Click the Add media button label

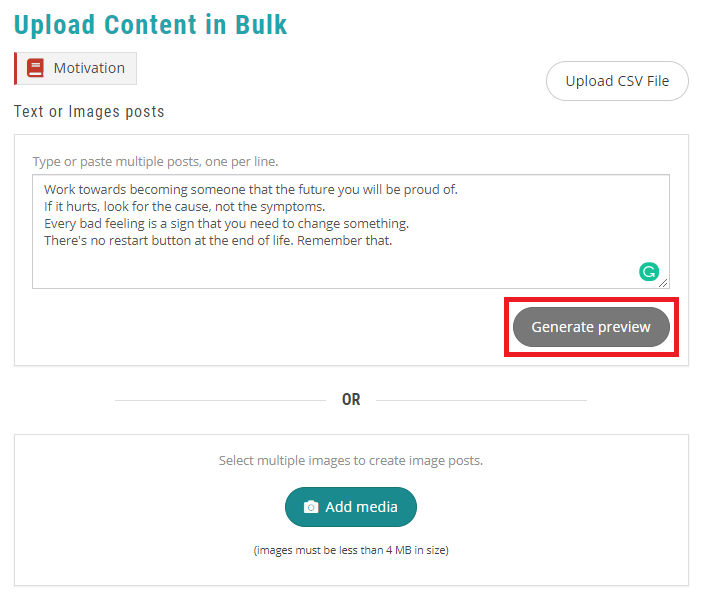361,507
